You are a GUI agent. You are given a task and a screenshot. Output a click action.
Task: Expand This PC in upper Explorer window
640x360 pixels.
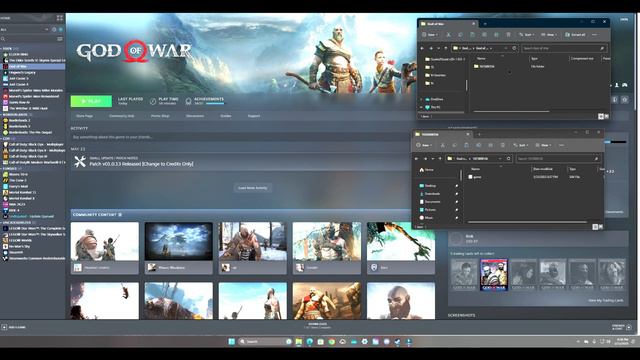(422, 107)
